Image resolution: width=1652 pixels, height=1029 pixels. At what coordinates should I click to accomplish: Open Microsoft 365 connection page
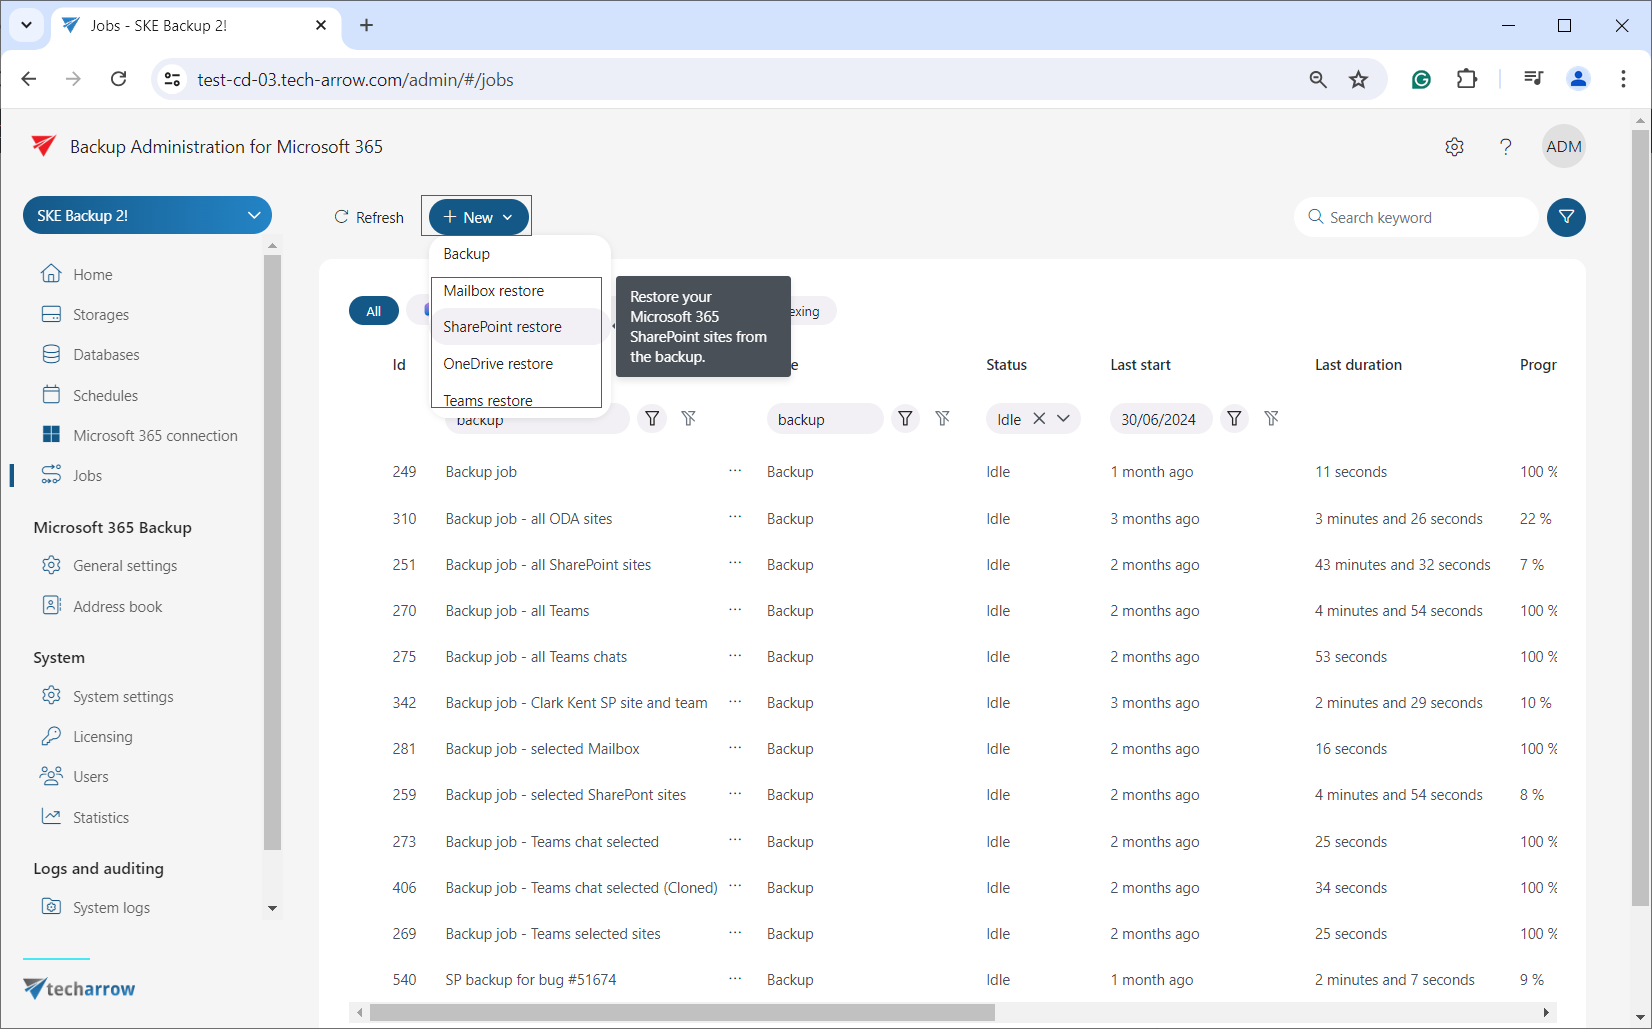pos(155,436)
